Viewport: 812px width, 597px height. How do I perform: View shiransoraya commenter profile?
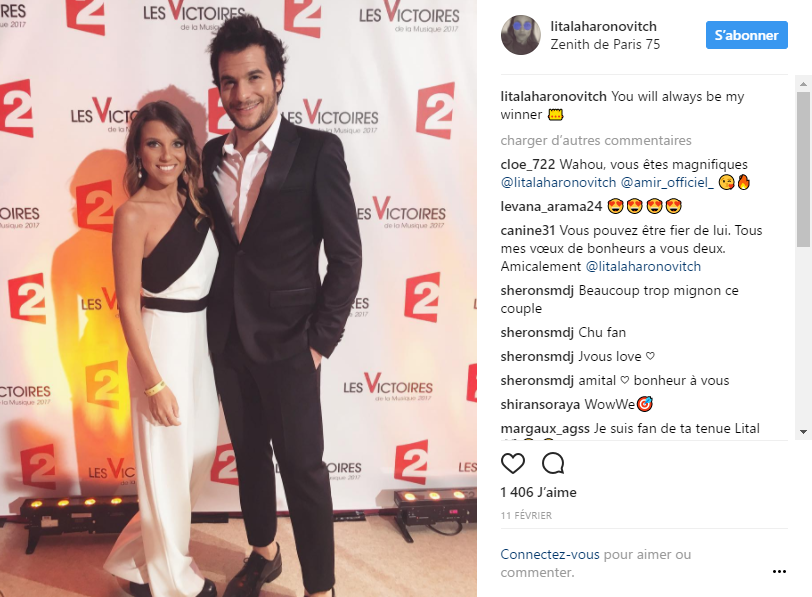[540, 404]
